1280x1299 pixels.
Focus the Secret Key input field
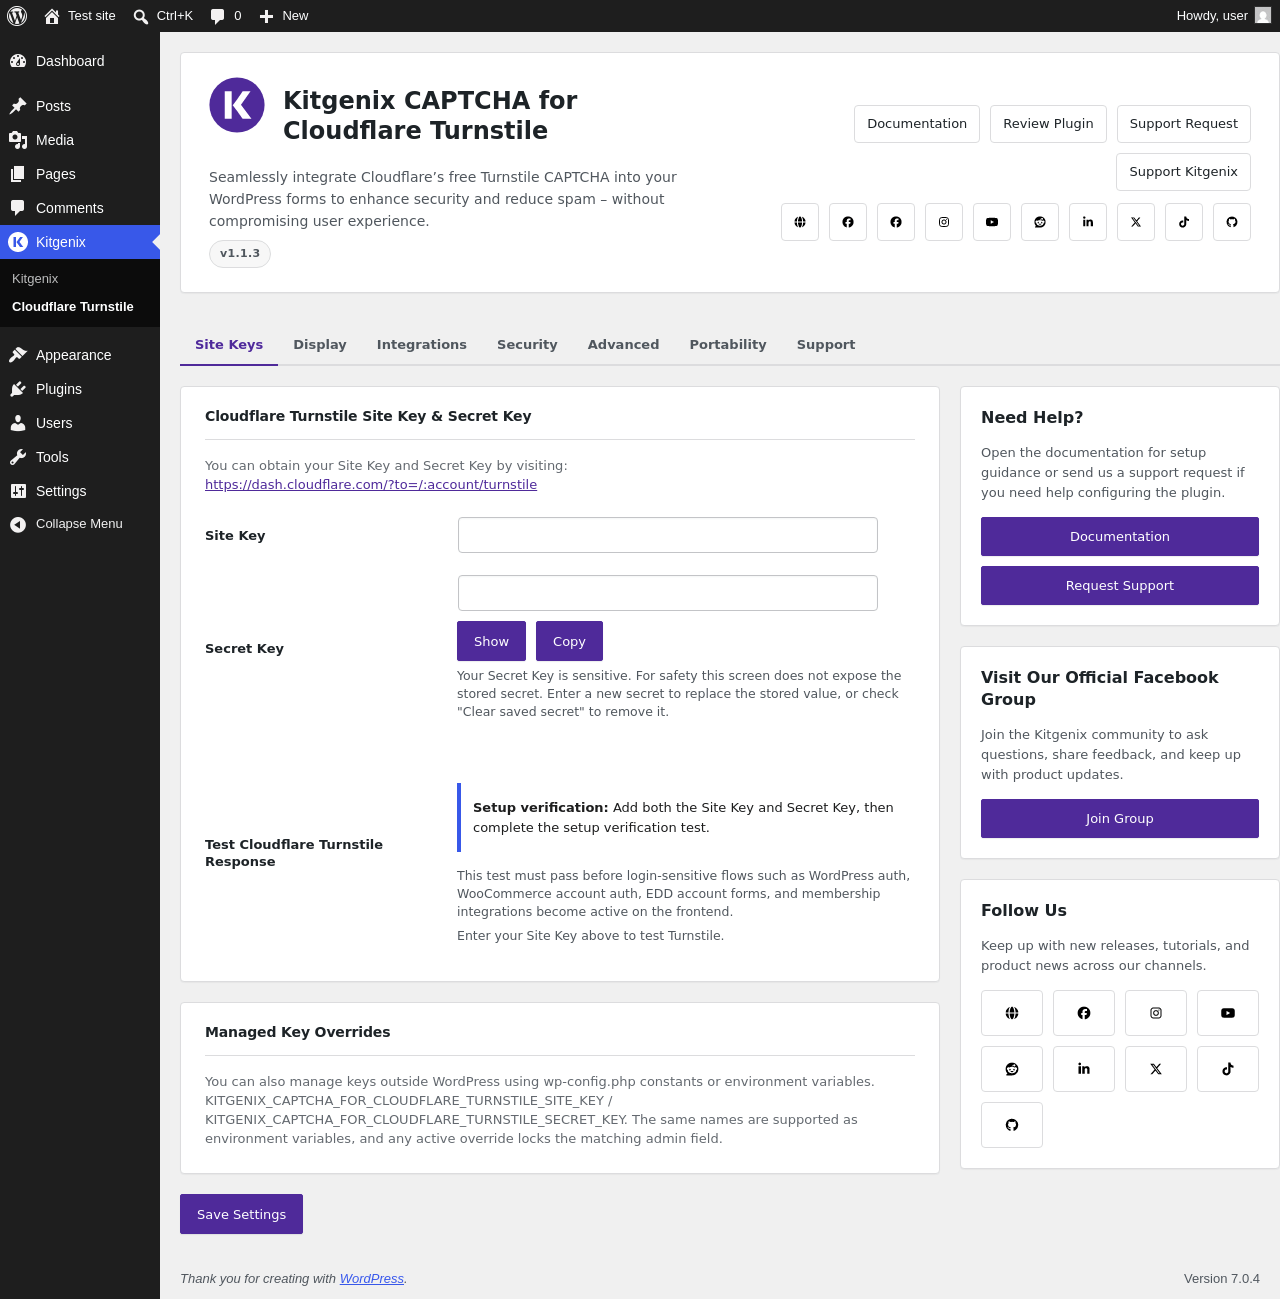(x=668, y=593)
